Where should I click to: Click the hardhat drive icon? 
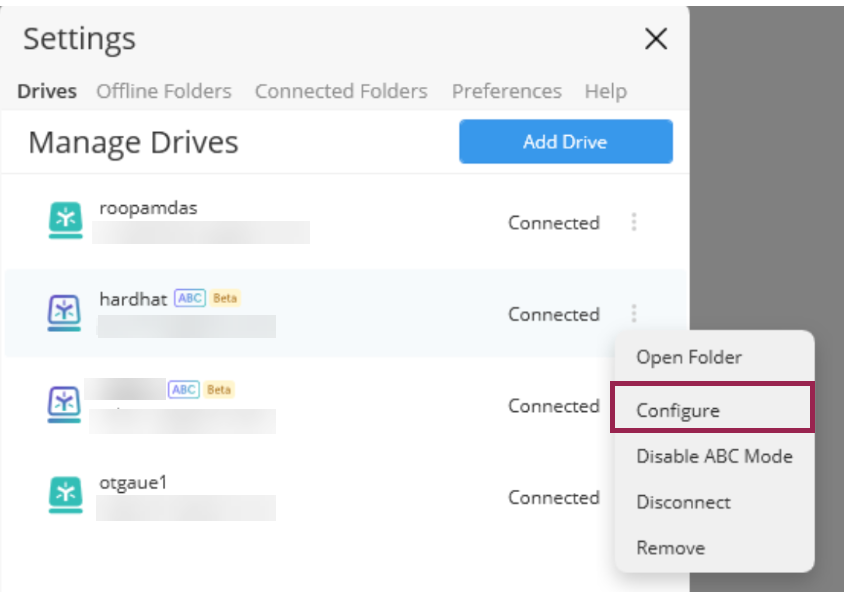coord(65,313)
